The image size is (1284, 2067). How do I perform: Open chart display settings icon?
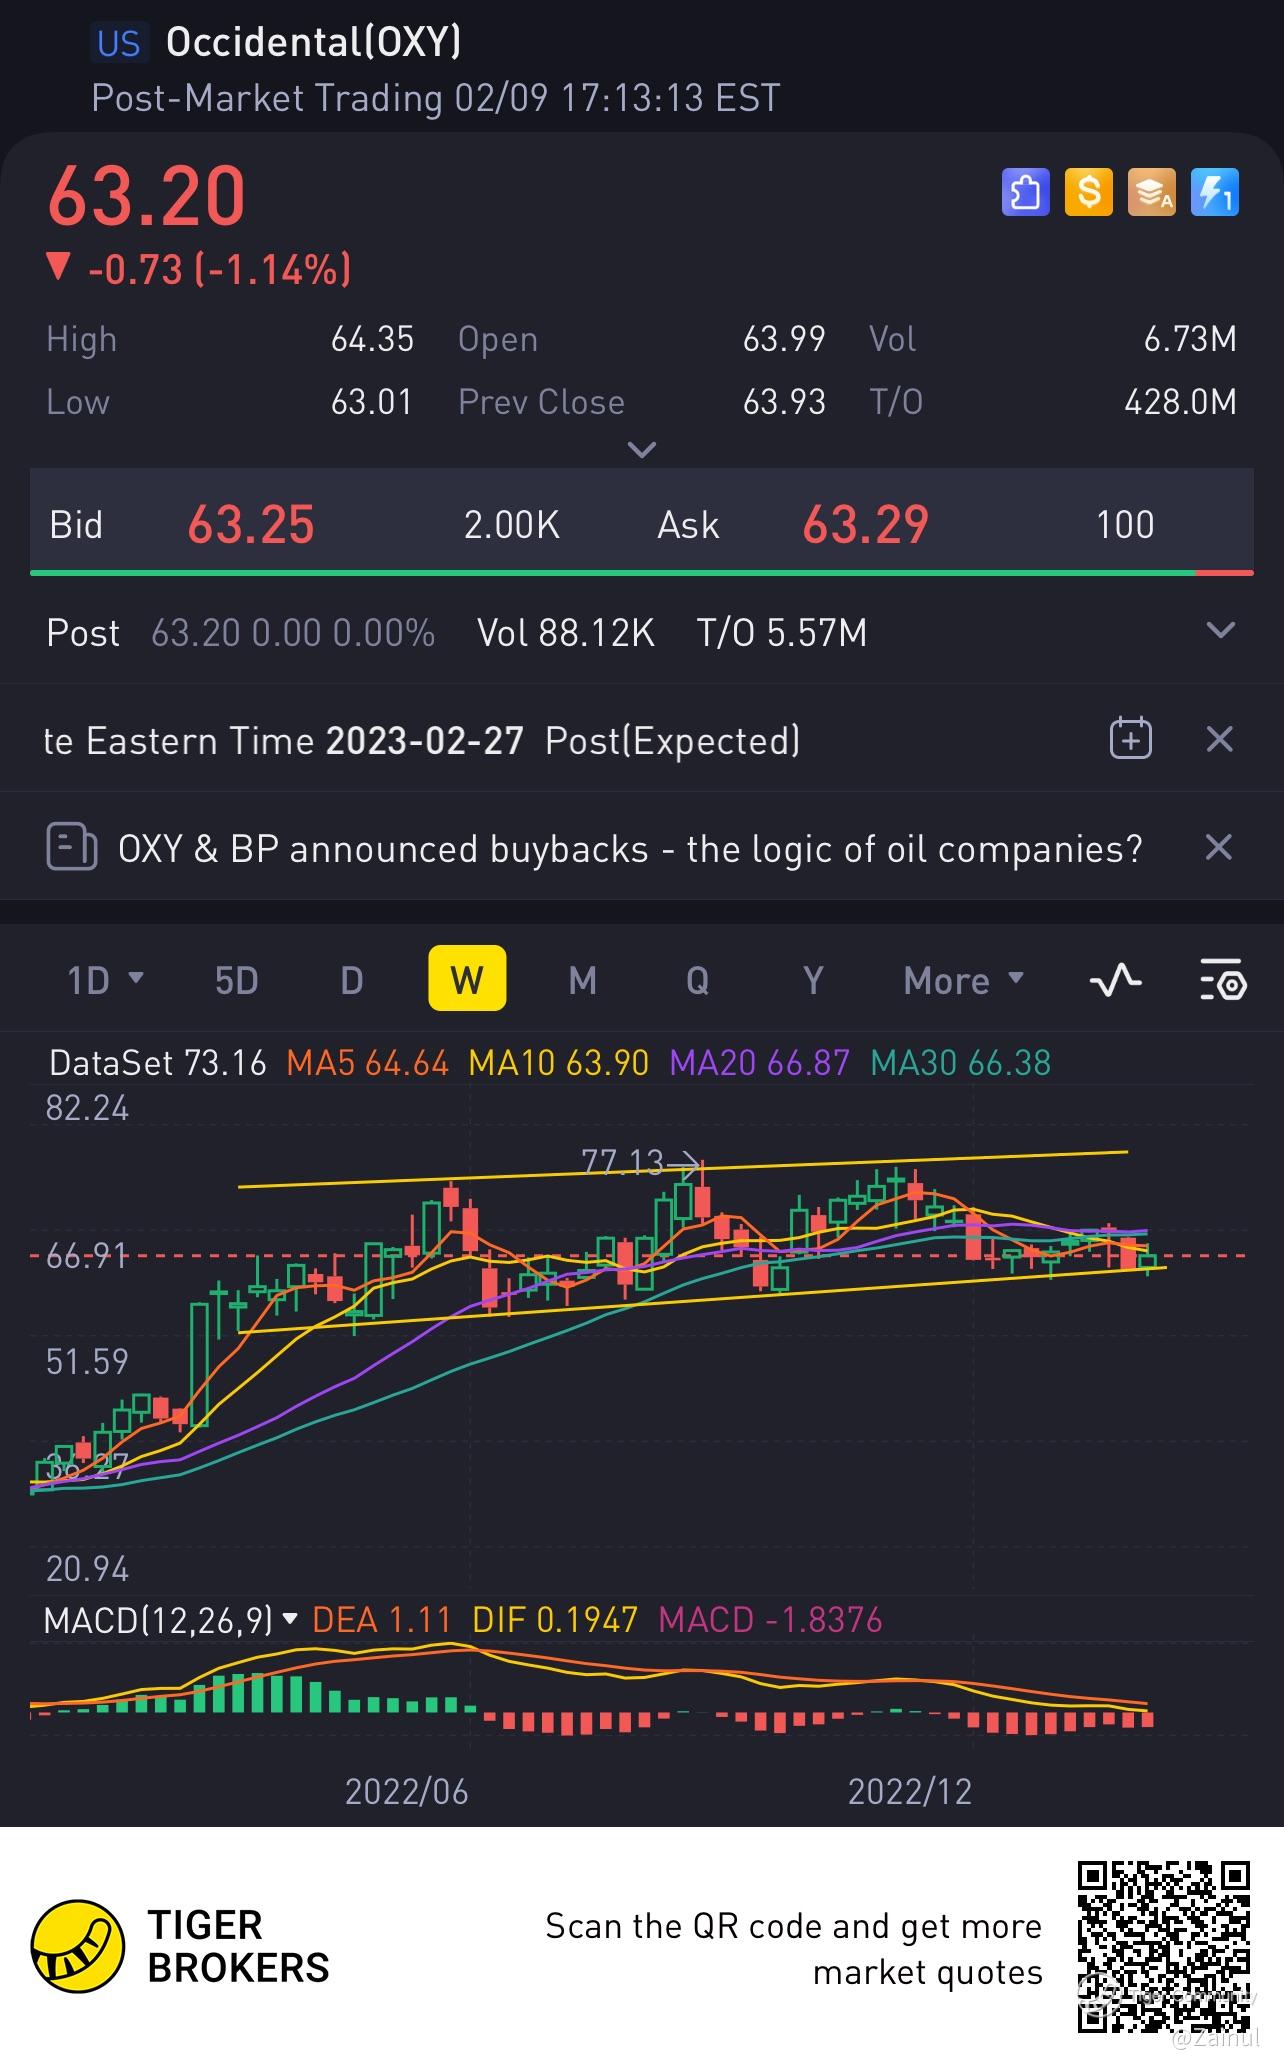(x=1222, y=980)
